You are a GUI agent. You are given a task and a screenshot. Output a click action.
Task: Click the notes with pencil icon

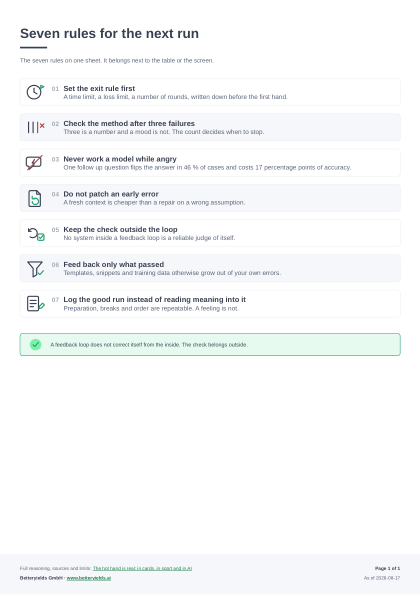(x=36, y=304)
